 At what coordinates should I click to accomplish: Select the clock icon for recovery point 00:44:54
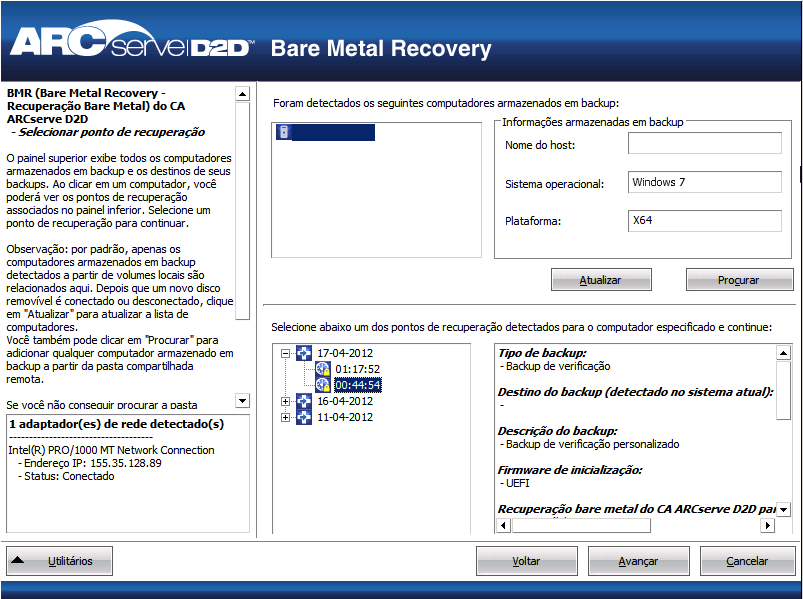click(325, 384)
